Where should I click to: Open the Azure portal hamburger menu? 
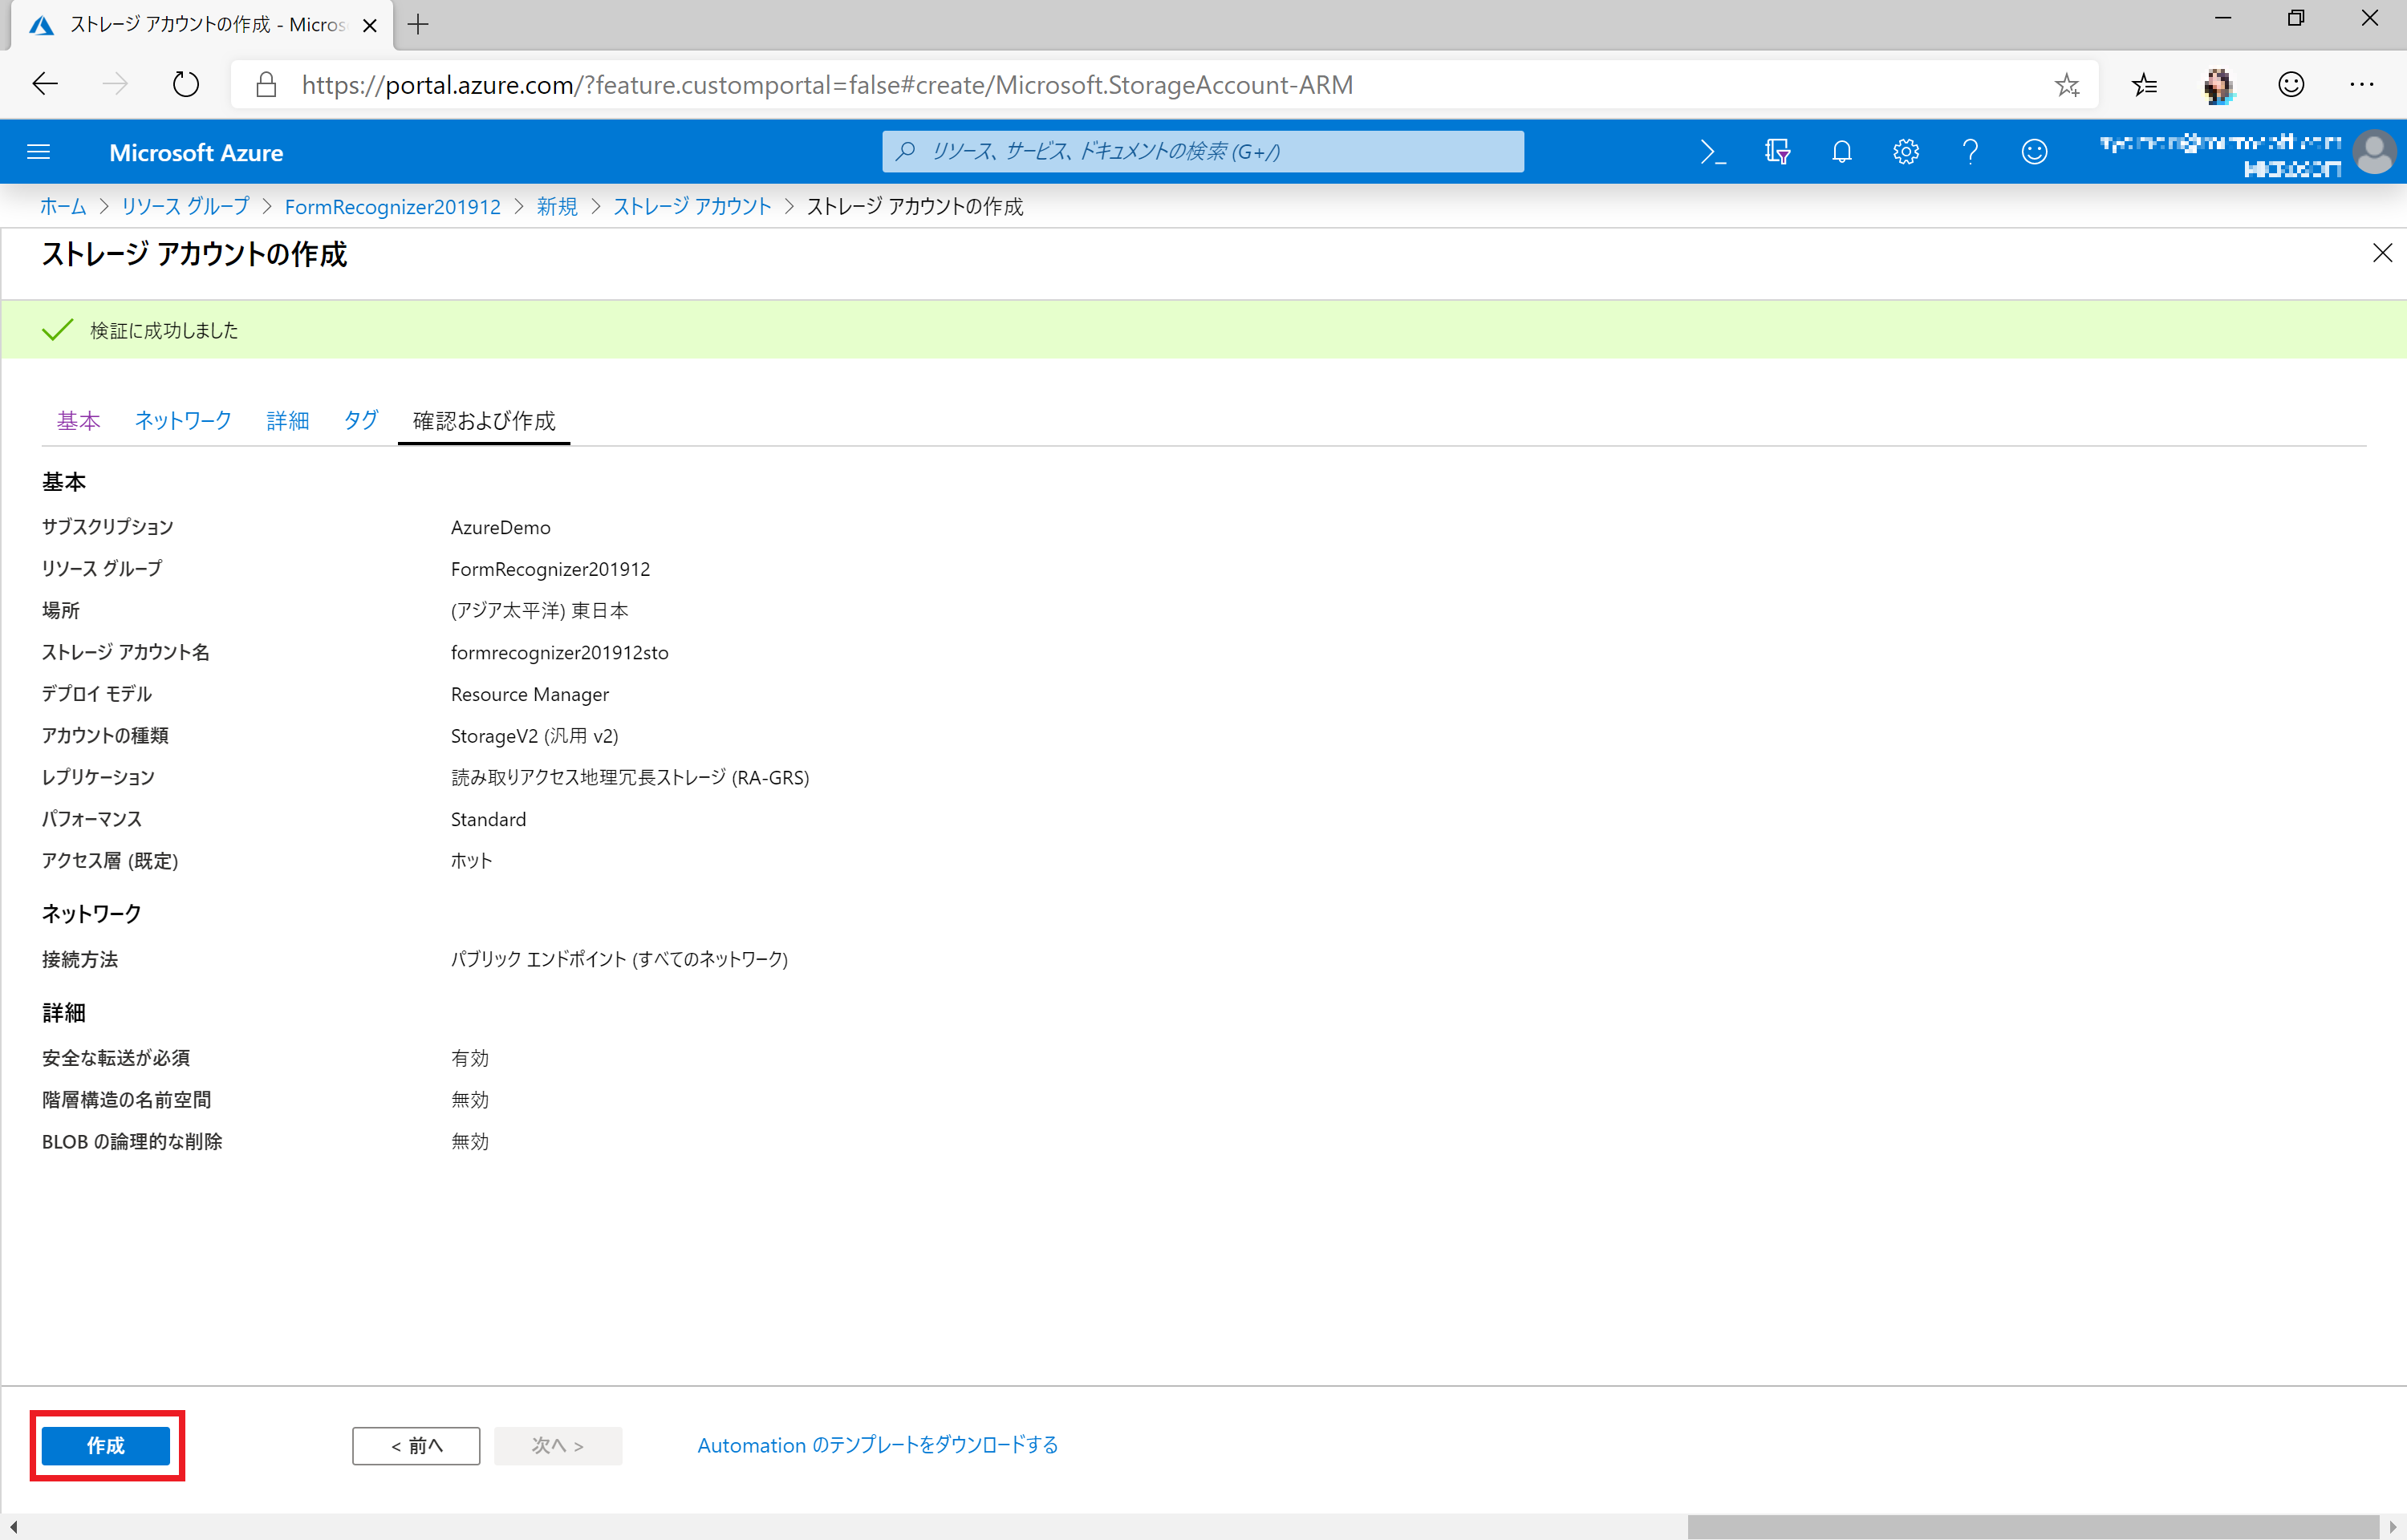point(38,152)
